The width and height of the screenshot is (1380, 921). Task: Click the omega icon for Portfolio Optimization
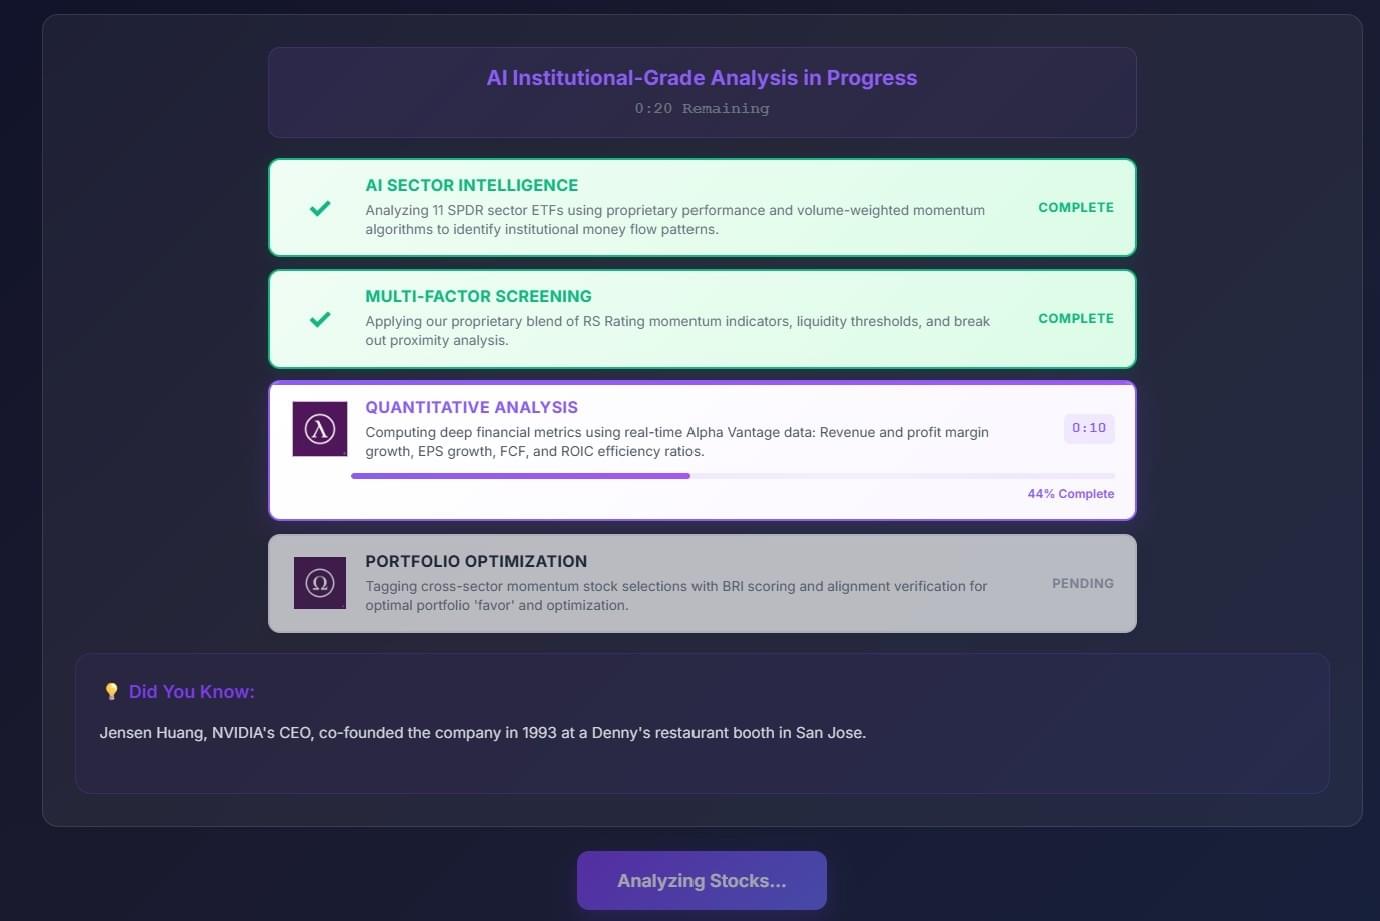[x=320, y=583]
